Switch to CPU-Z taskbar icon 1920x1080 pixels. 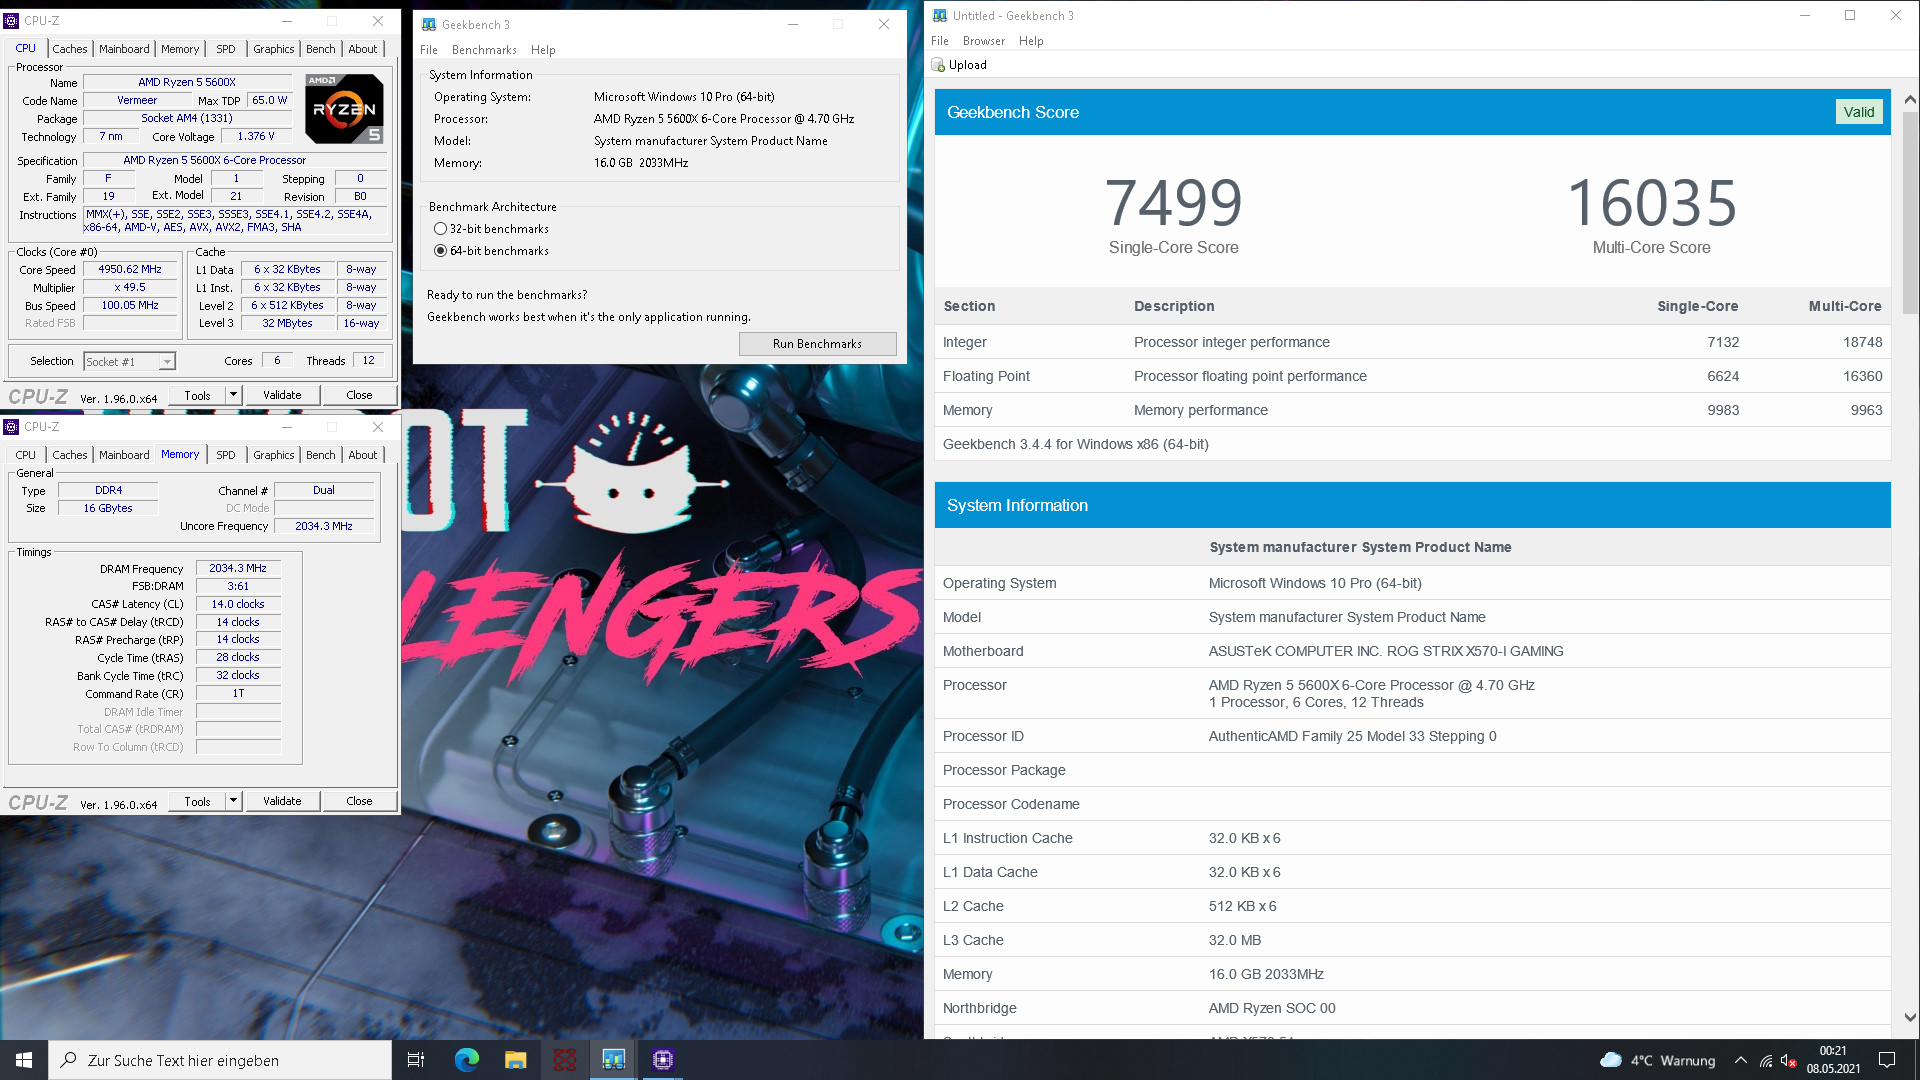[662, 1060]
